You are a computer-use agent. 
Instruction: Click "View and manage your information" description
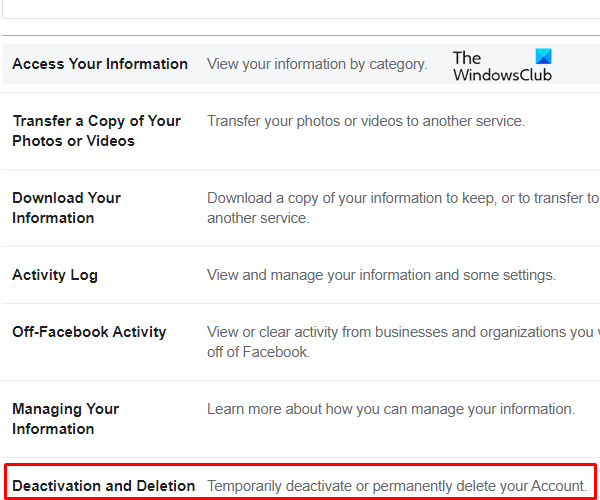click(x=381, y=275)
